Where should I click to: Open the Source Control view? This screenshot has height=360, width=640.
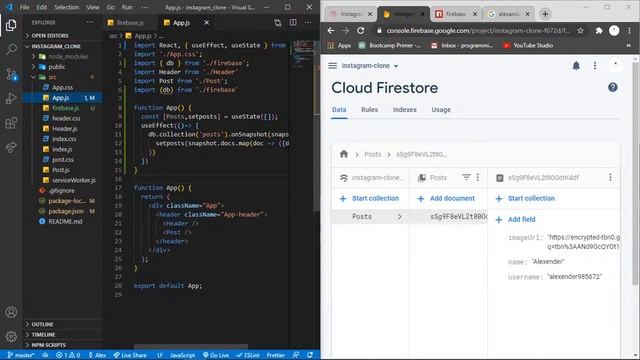[x=11, y=74]
